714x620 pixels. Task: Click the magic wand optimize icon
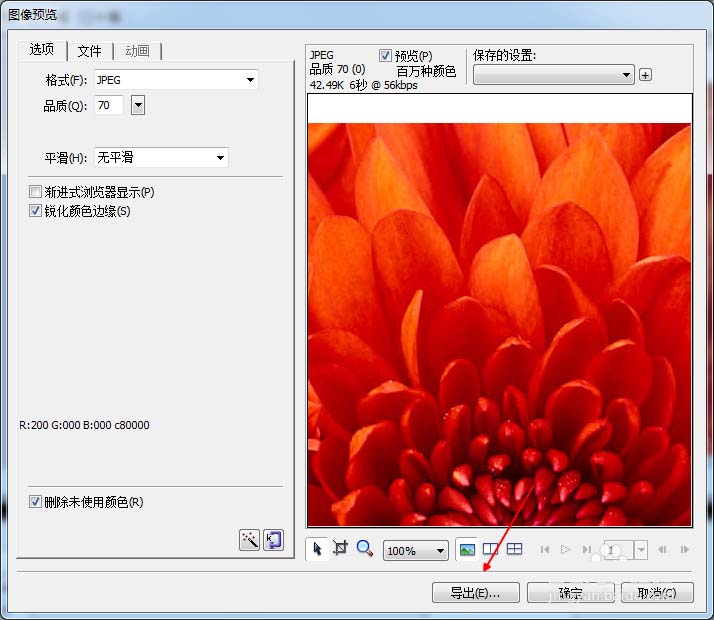(x=249, y=540)
